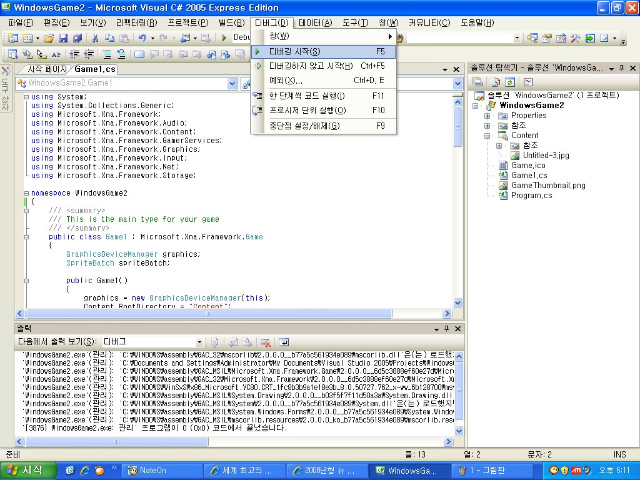The image size is (640, 480).
Task: Open Game1.cs in Solution Explorer
Action: [529, 175]
